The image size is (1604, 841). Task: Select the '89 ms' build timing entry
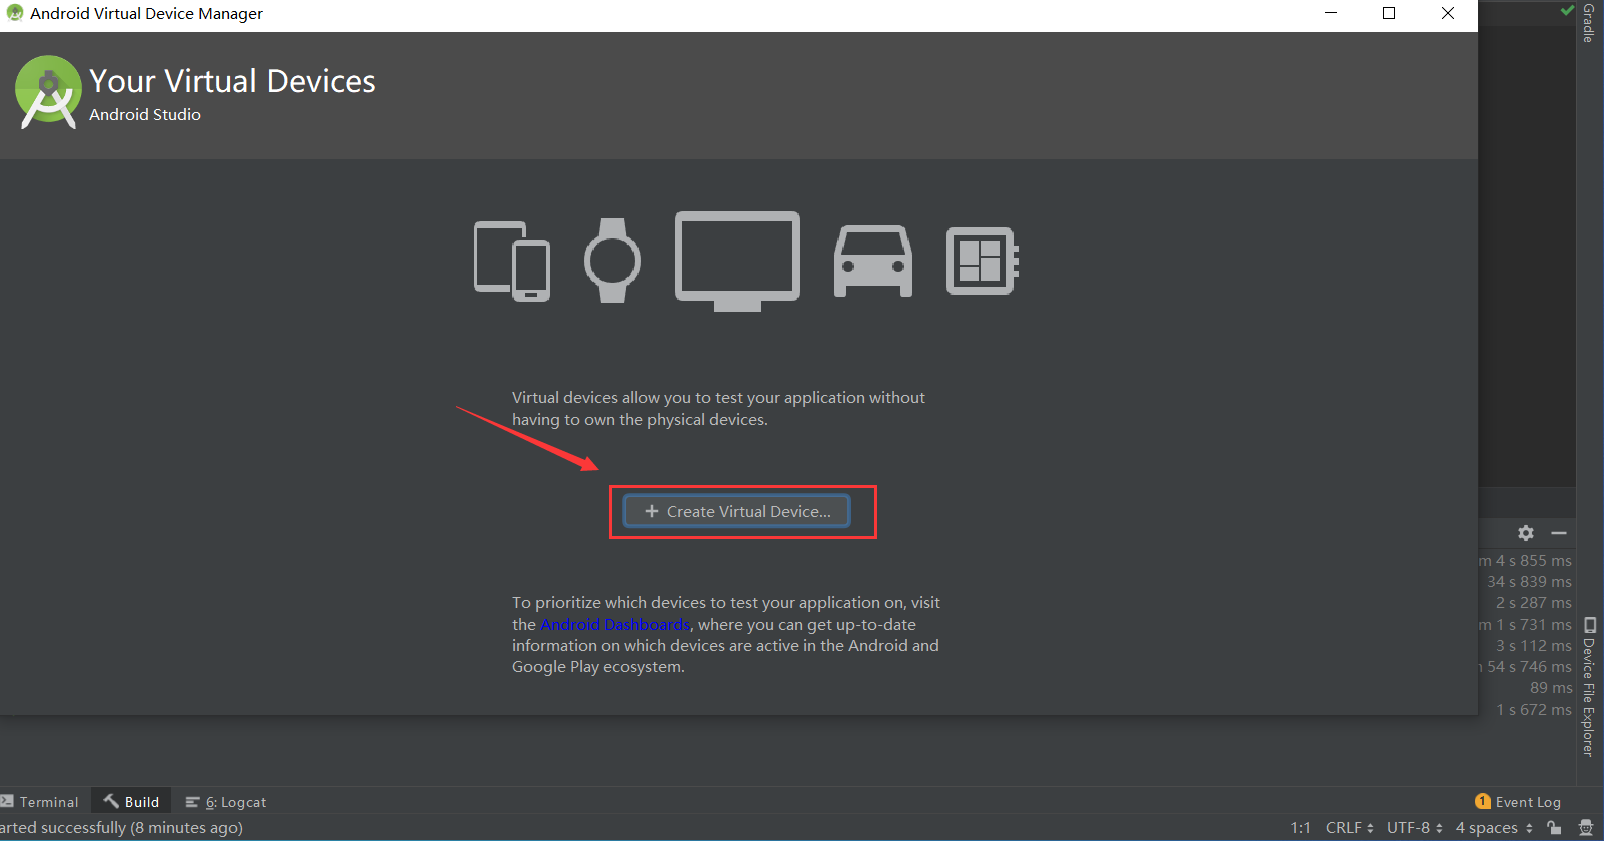click(x=1551, y=688)
